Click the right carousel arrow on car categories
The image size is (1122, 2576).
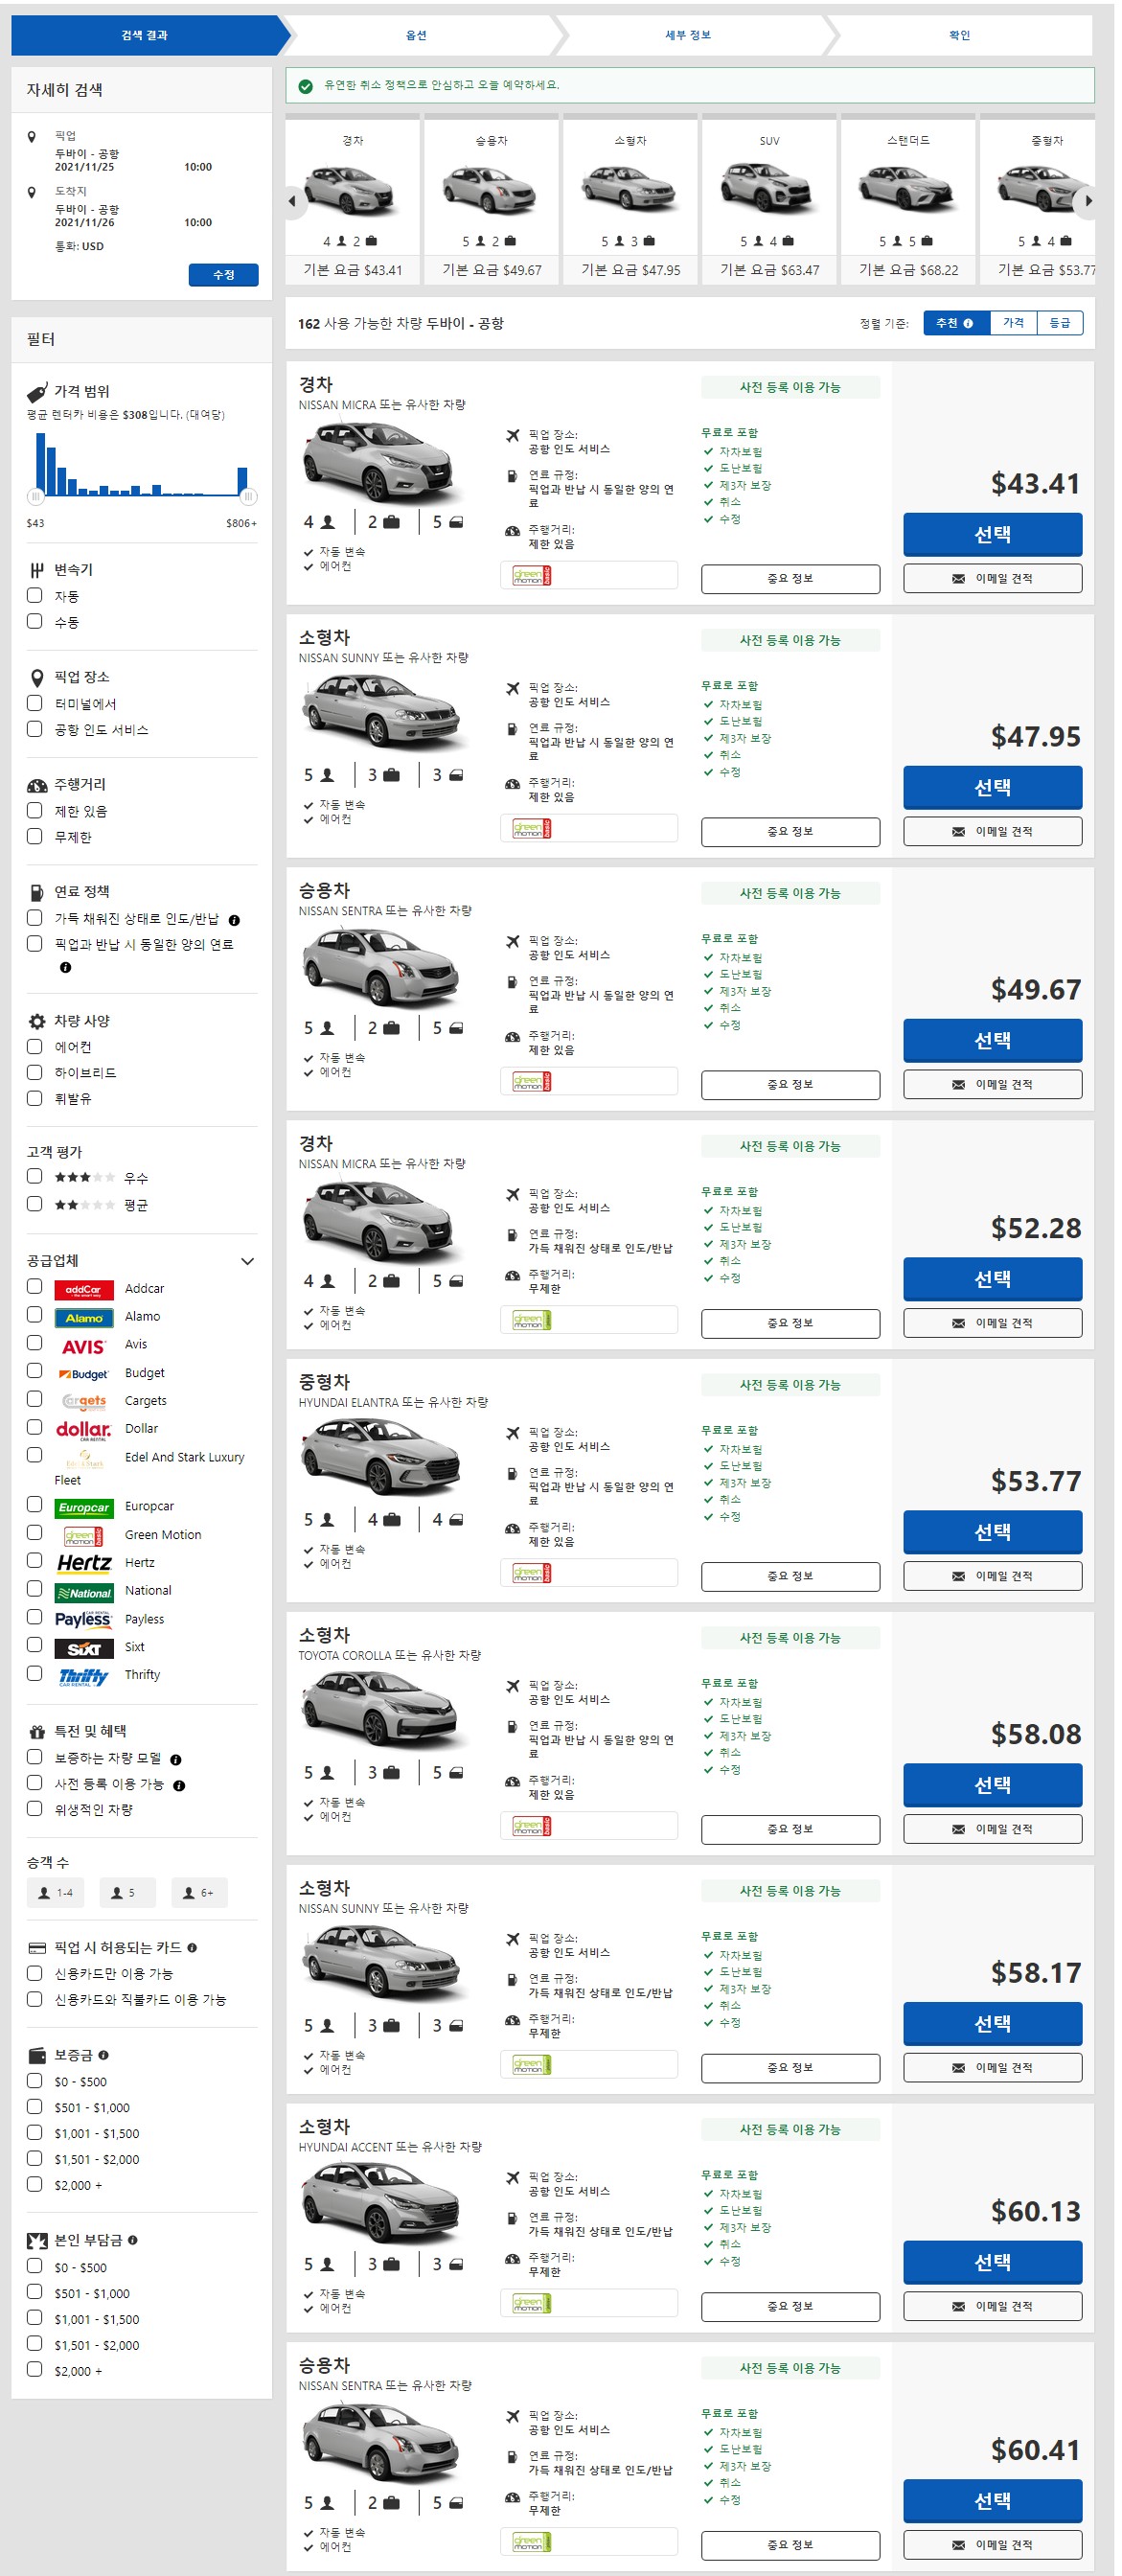click(1087, 201)
